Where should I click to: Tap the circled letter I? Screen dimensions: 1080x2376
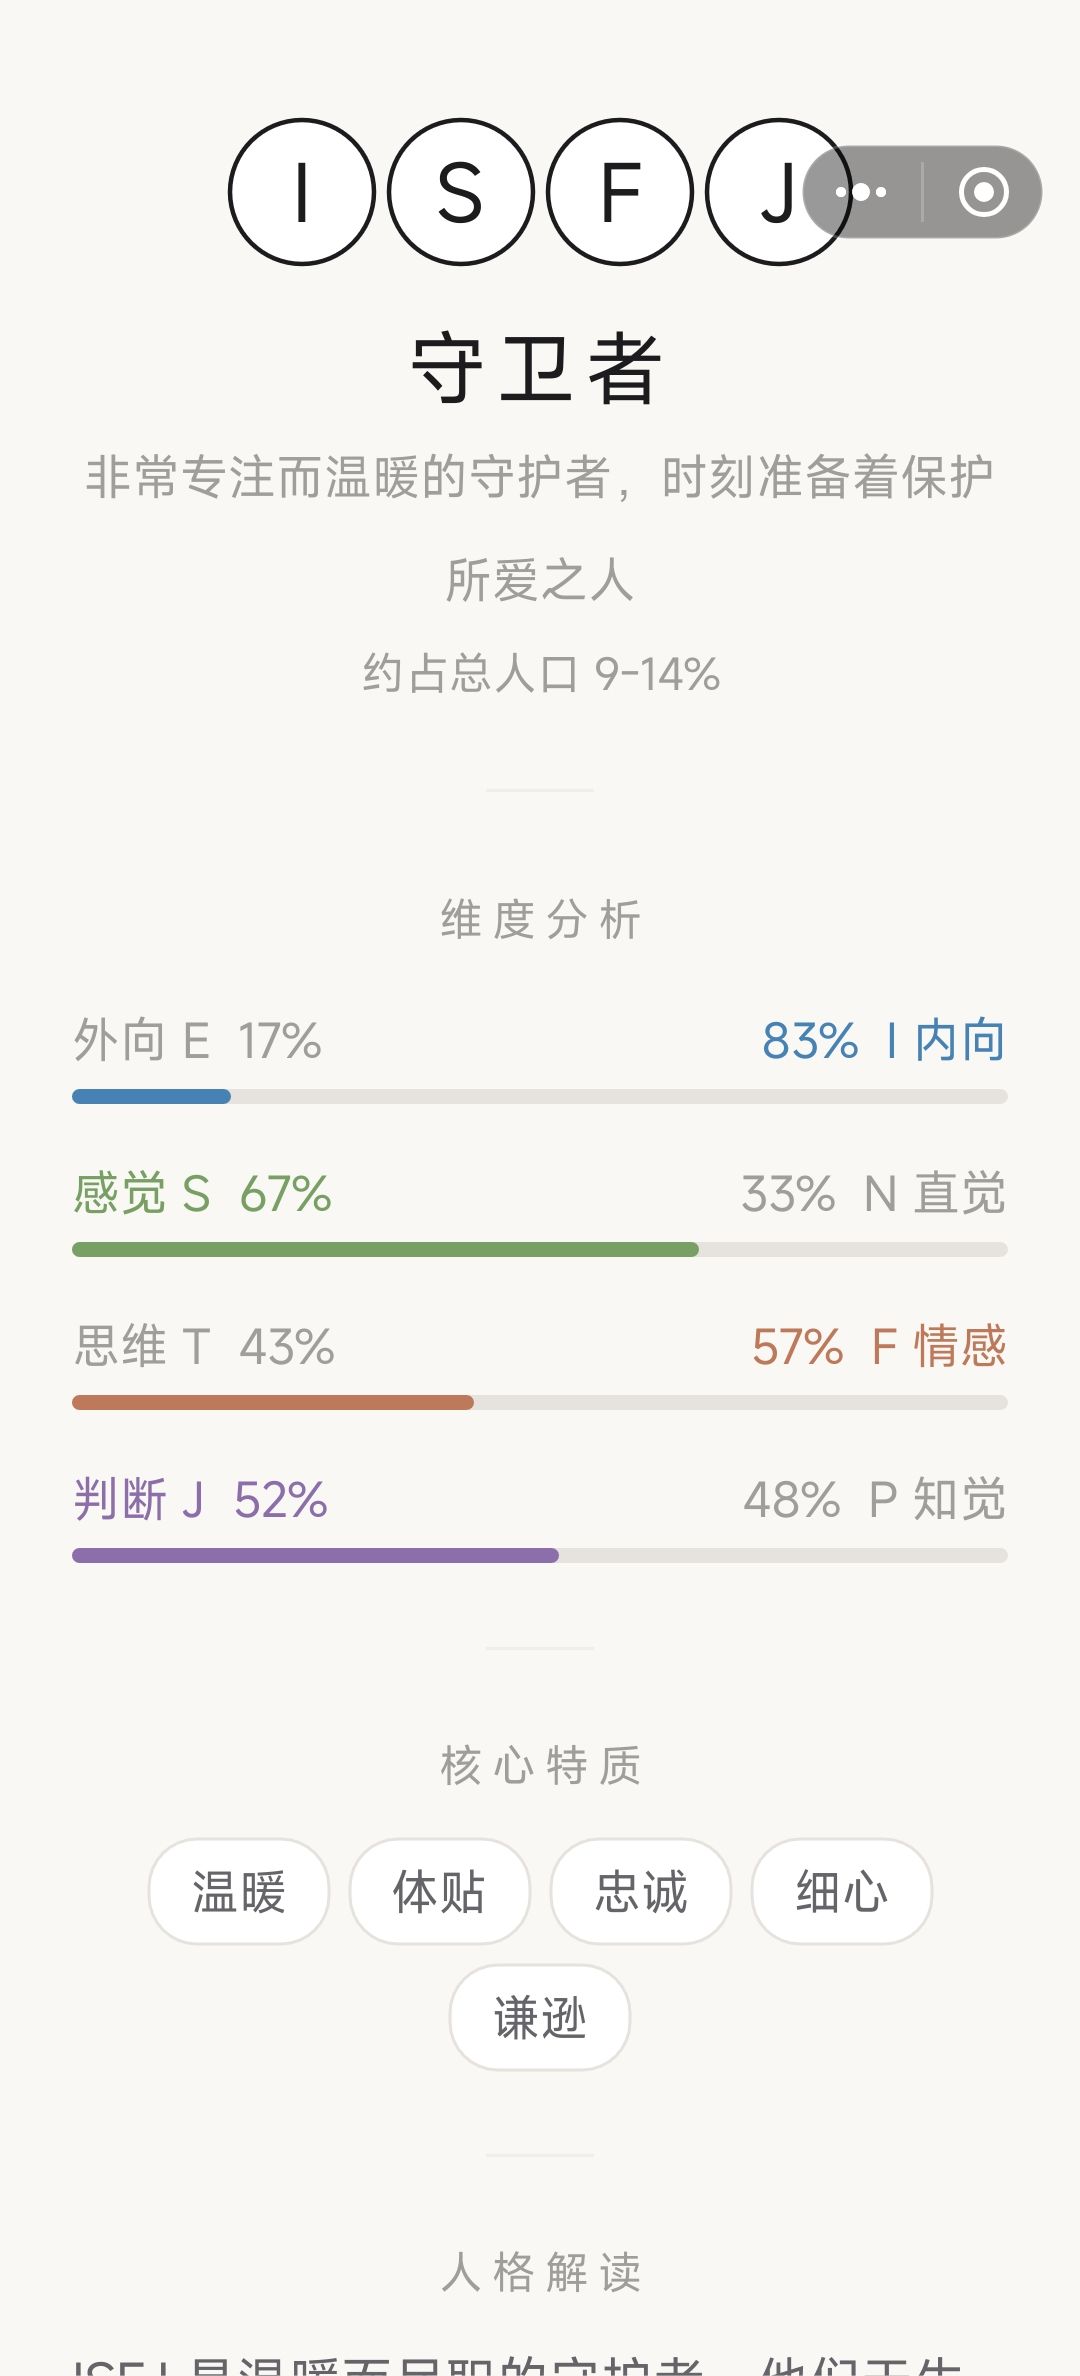[301, 192]
